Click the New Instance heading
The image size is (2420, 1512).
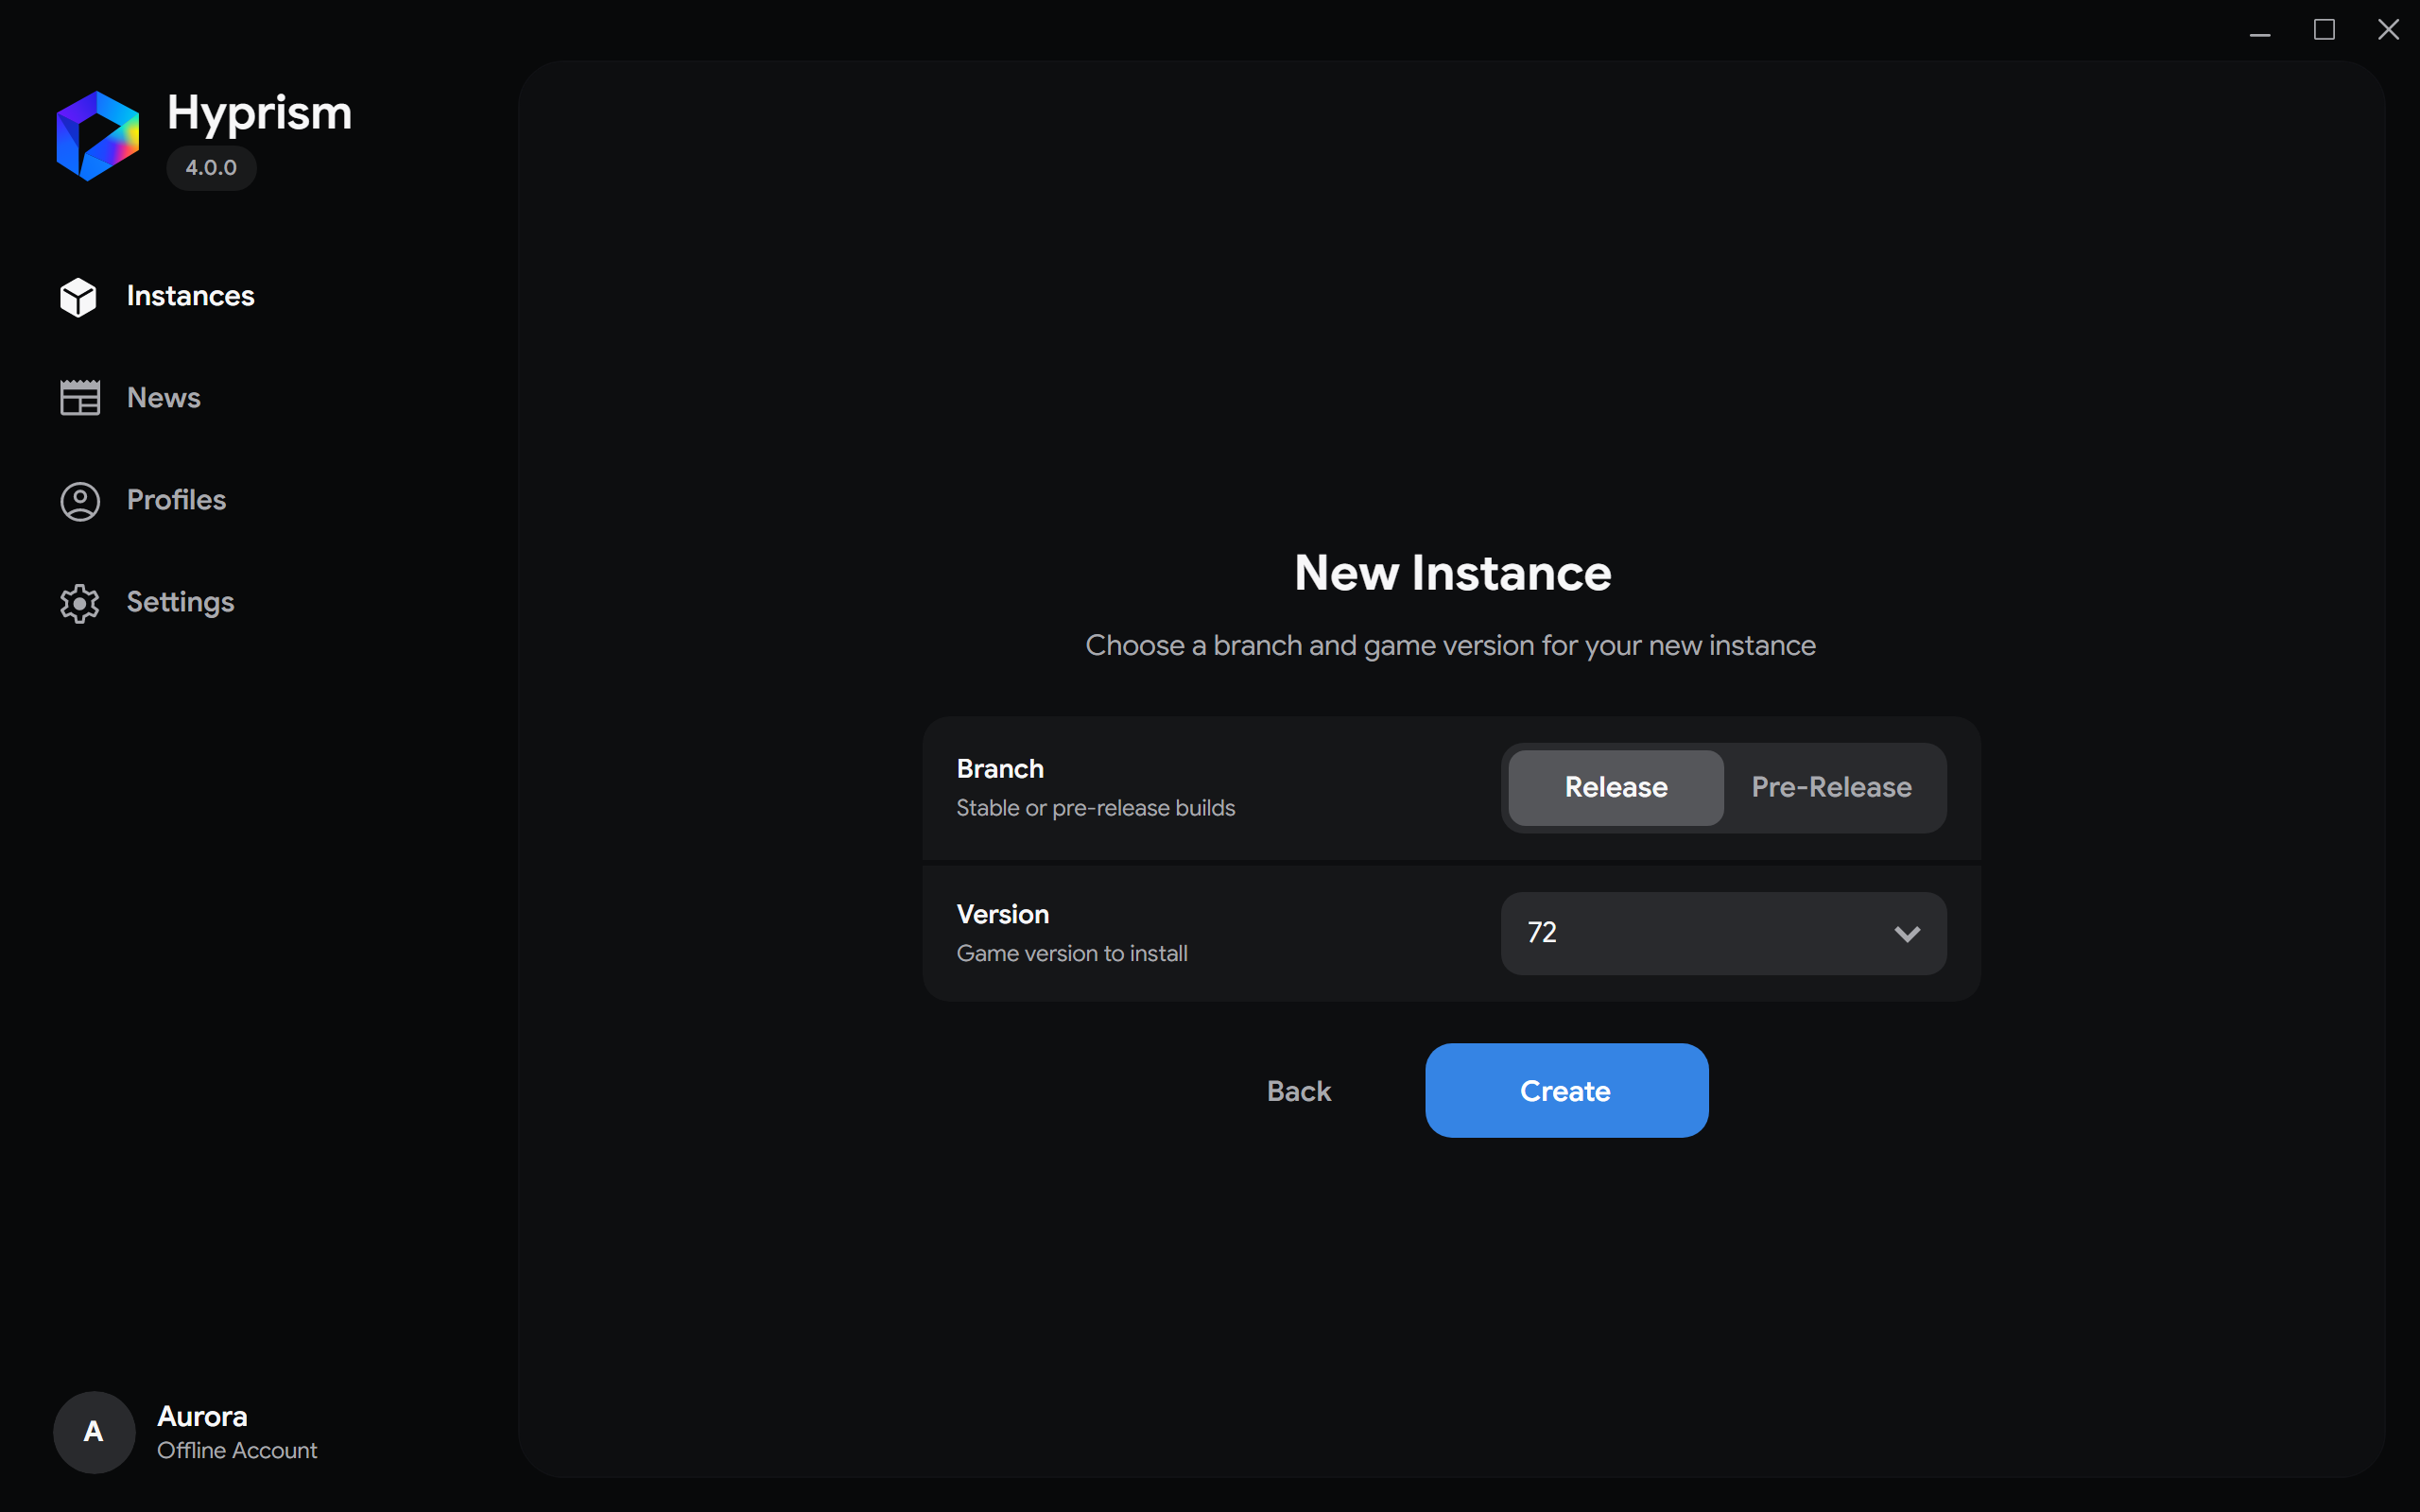(x=1452, y=573)
